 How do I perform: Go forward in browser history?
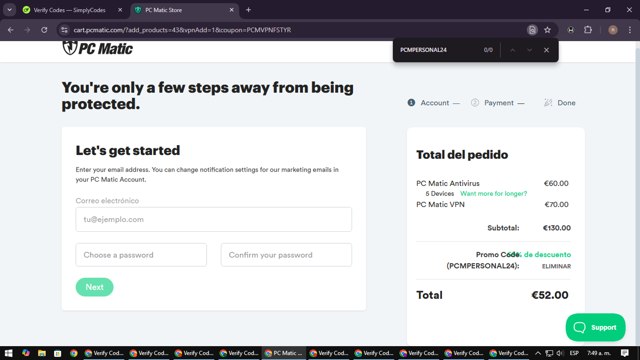[27, 30]
